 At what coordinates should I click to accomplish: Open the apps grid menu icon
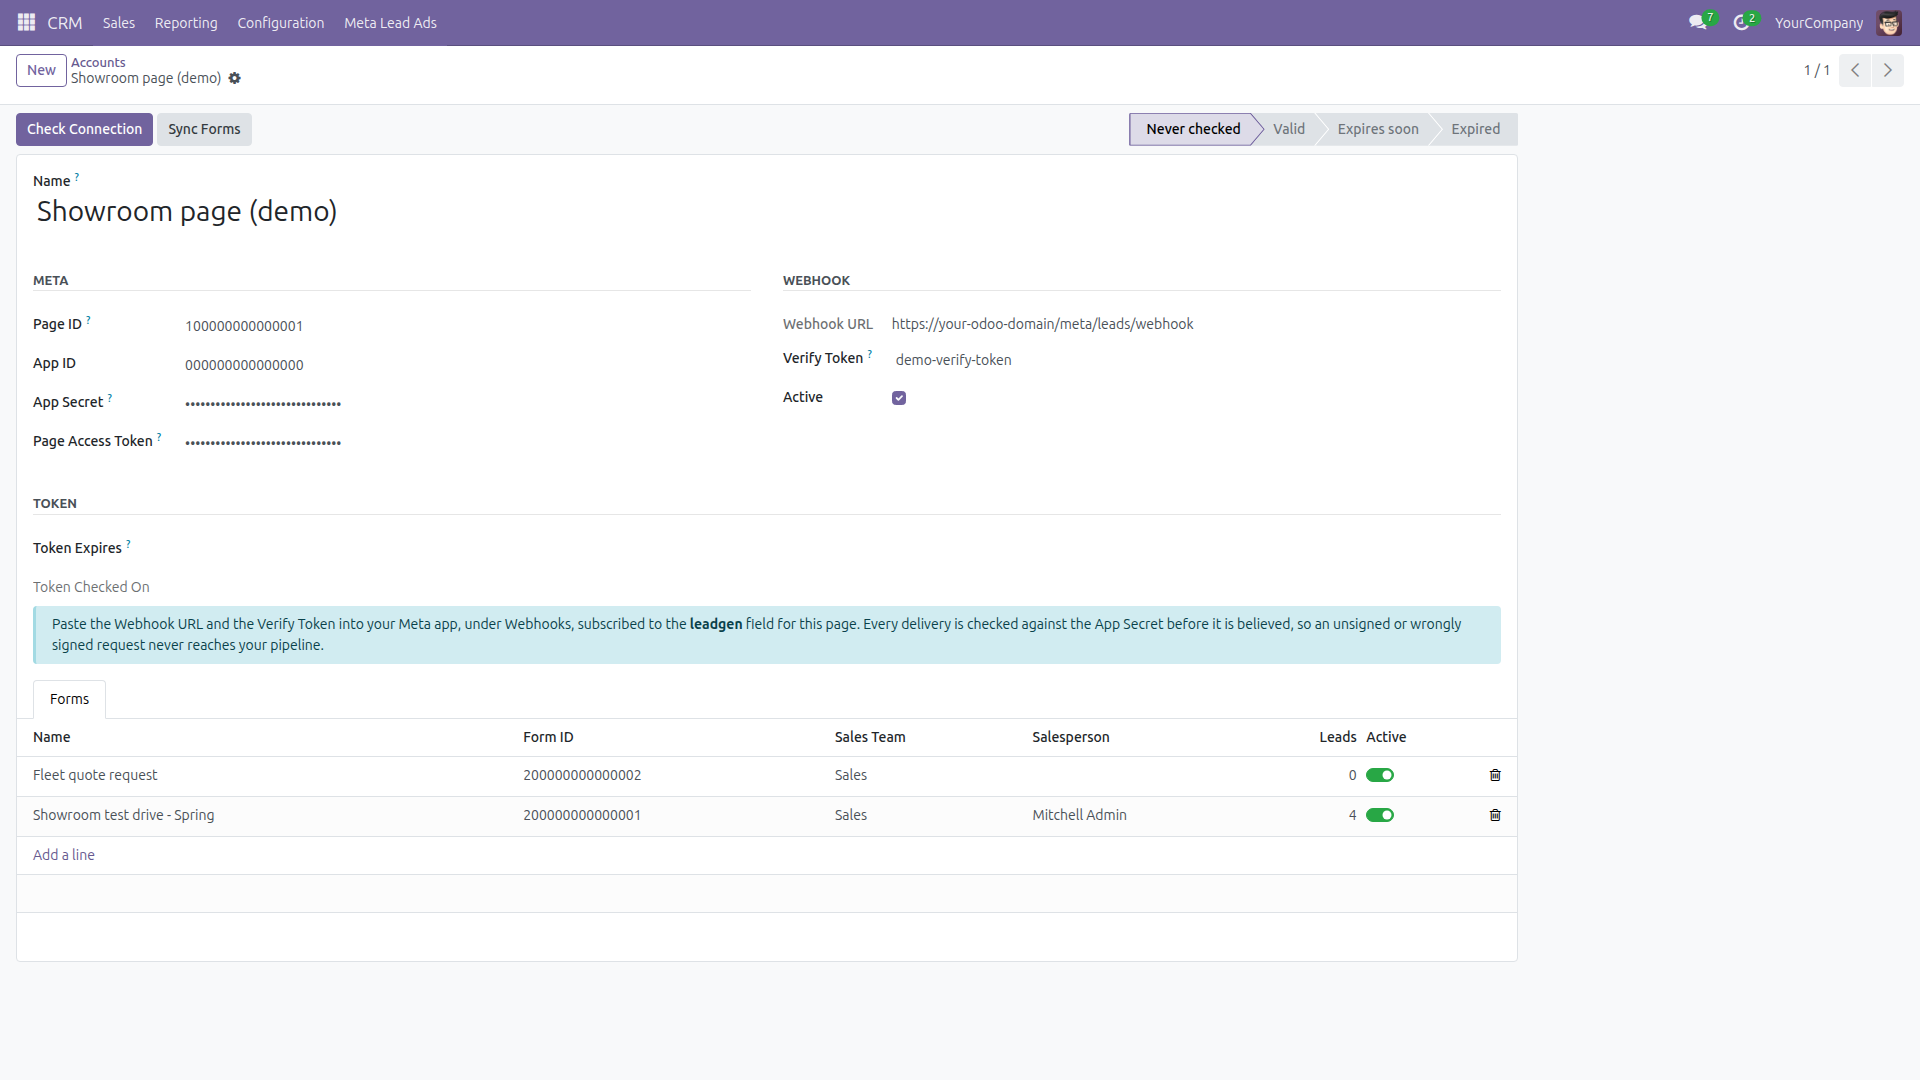click(x=27, y=22)
